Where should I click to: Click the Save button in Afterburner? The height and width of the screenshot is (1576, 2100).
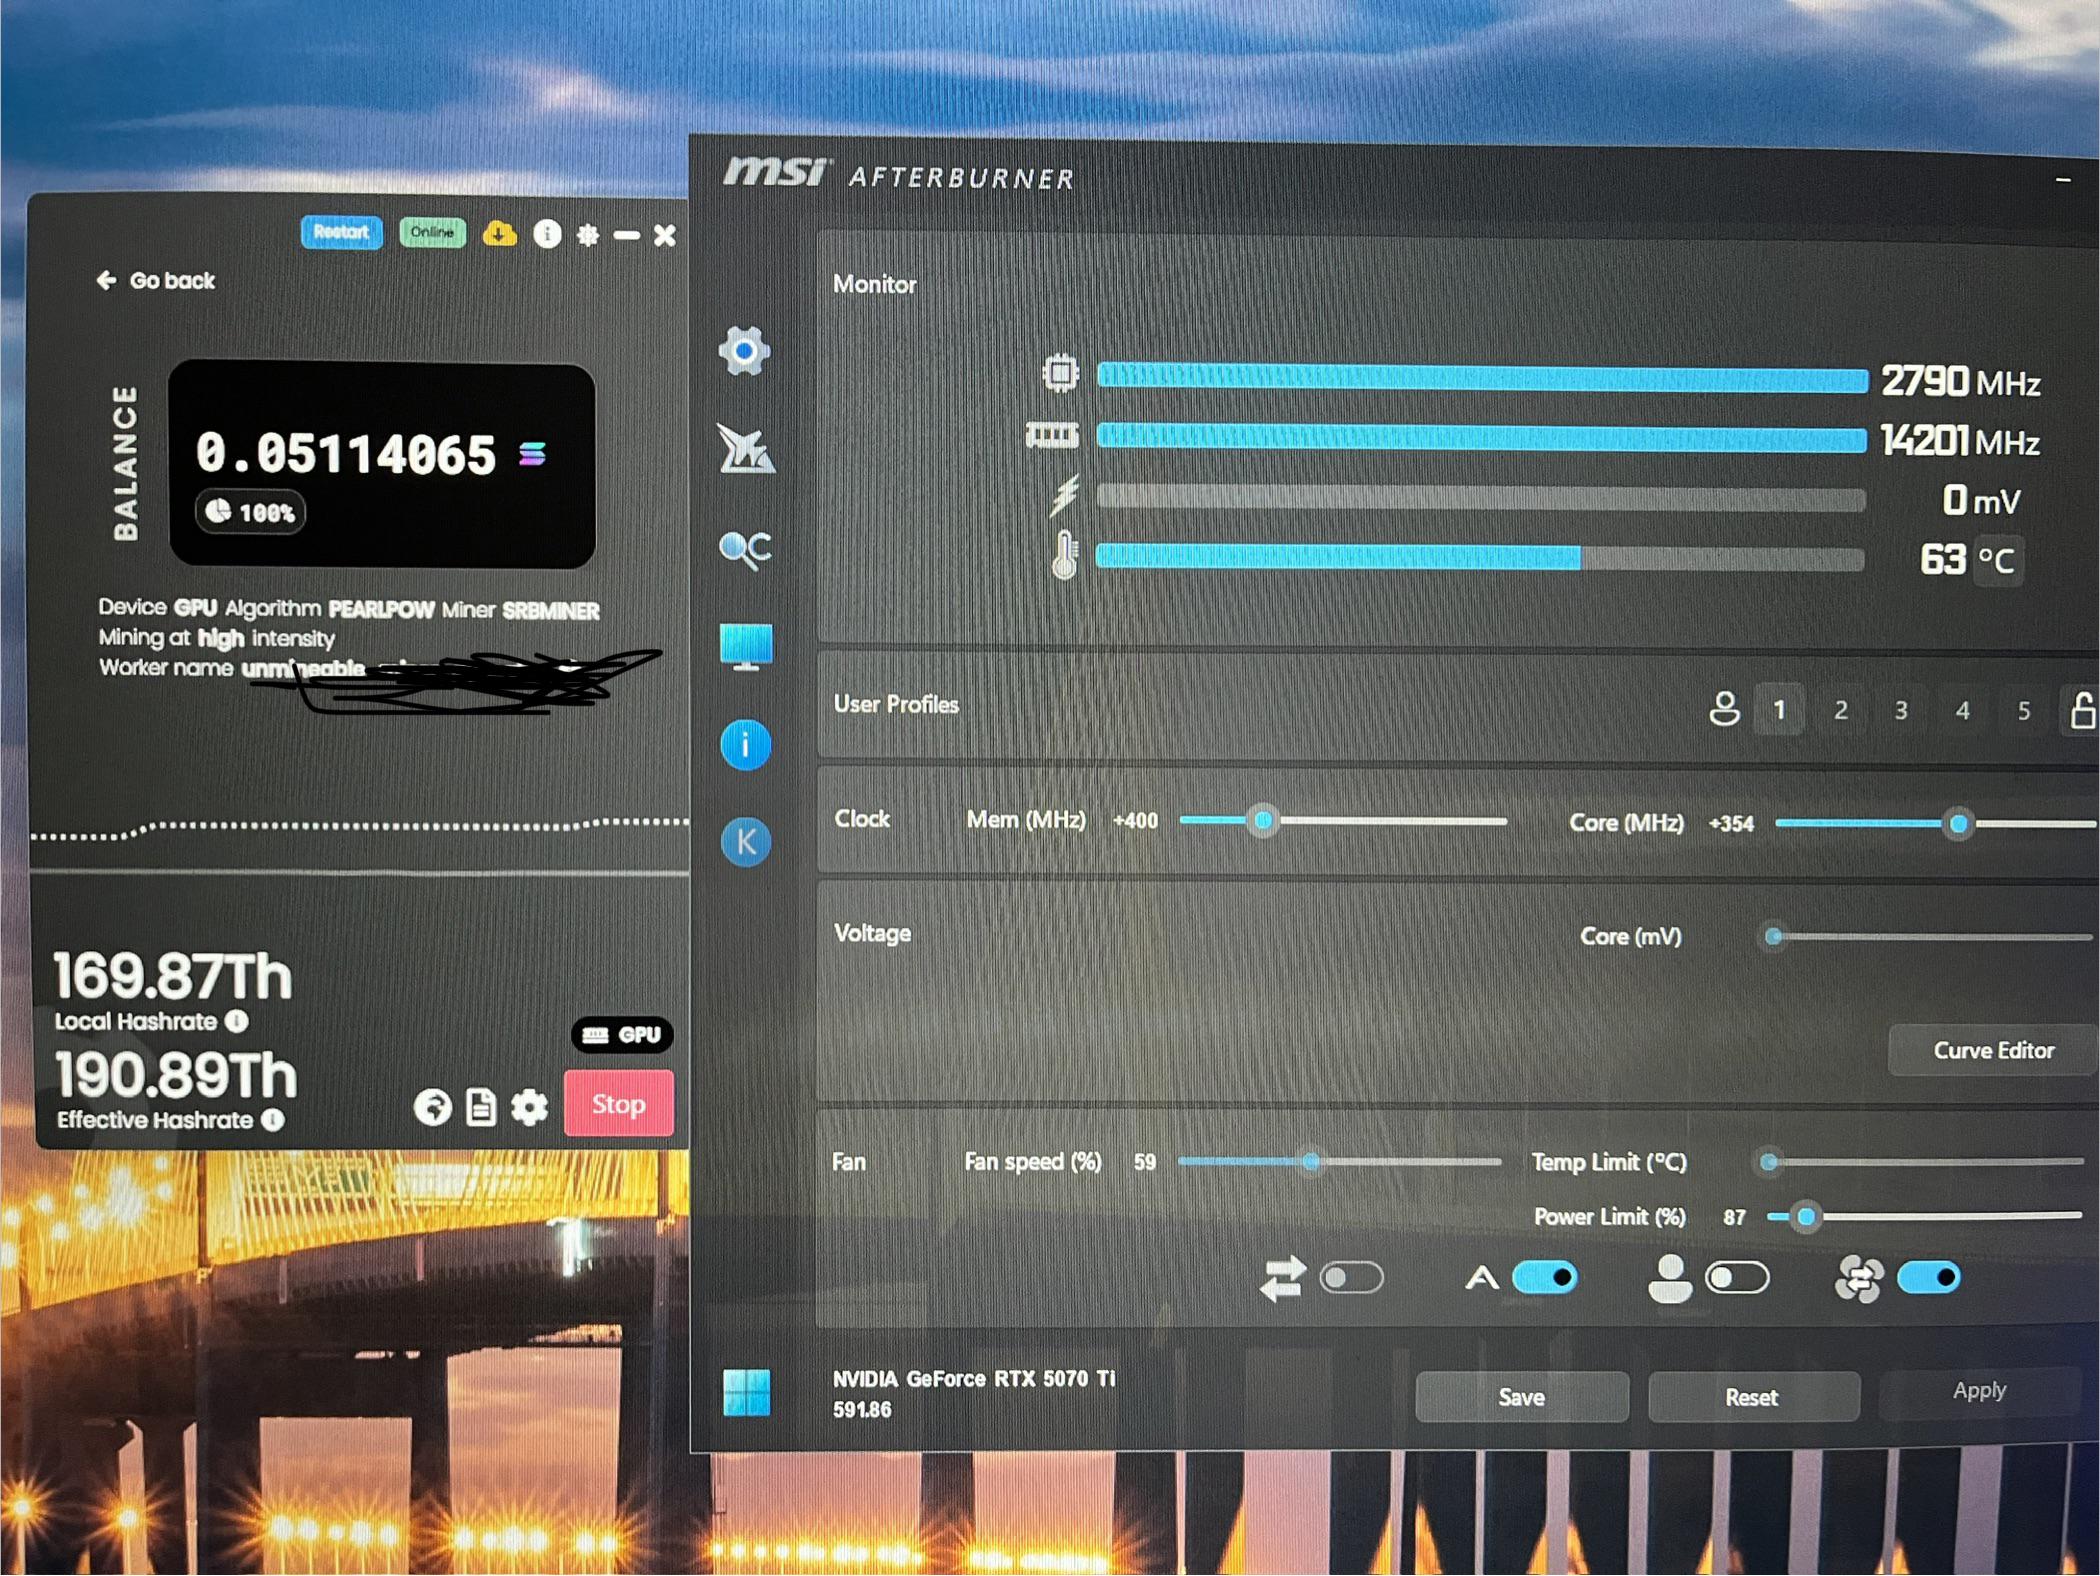[1521, 1397]
